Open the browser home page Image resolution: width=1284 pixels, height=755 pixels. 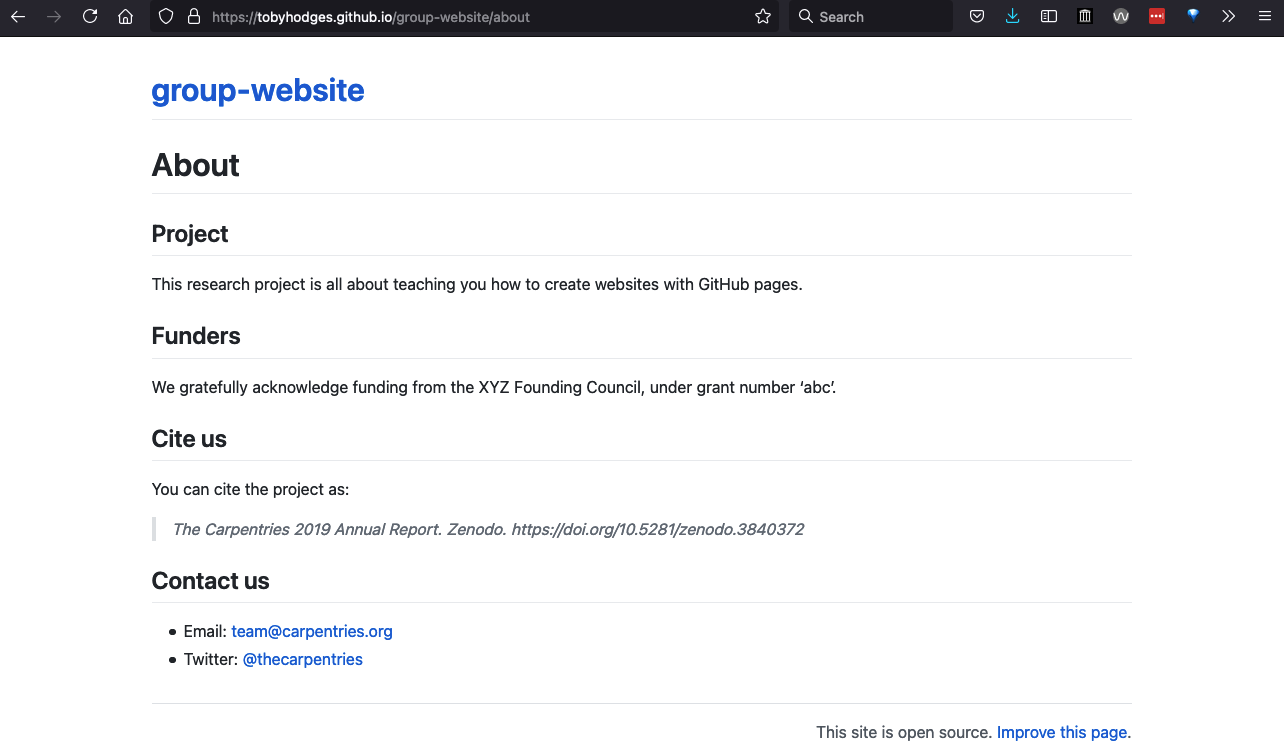point(126,16)
